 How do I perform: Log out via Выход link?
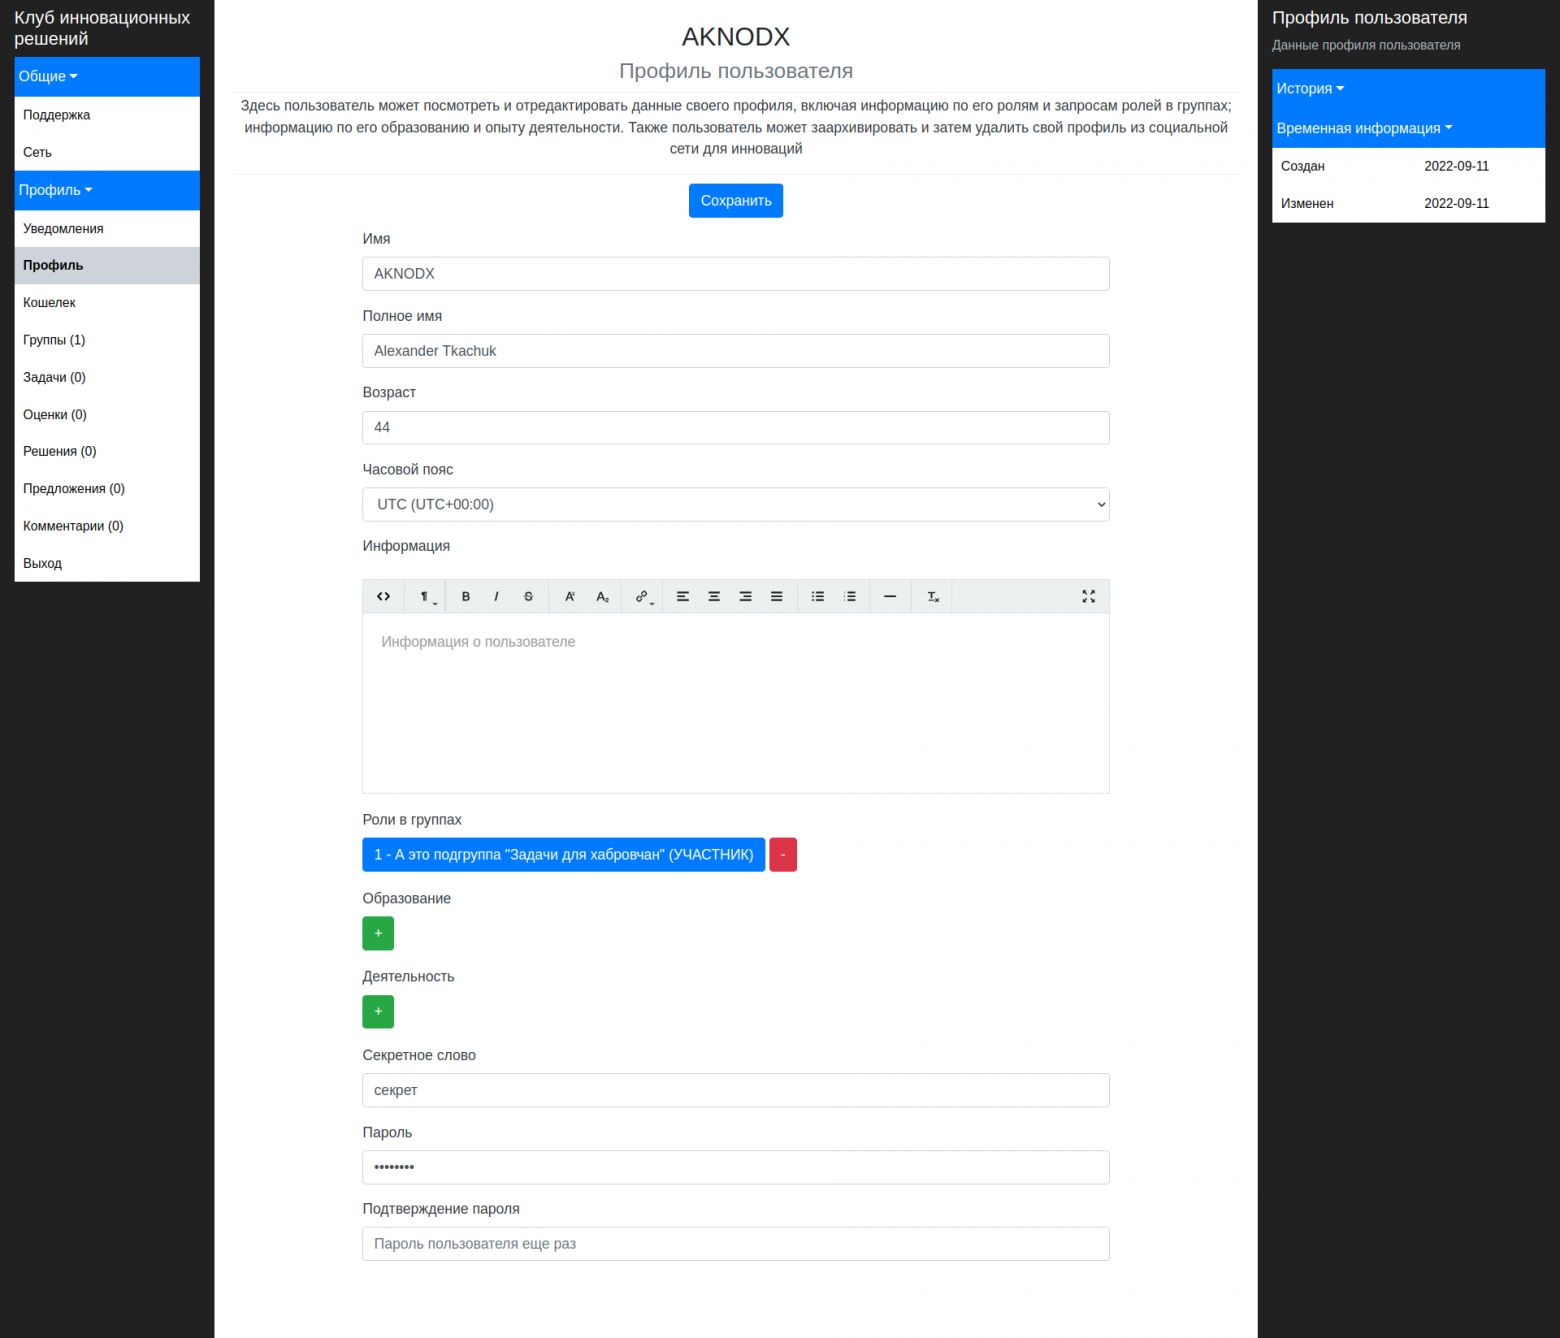point(107,563)
